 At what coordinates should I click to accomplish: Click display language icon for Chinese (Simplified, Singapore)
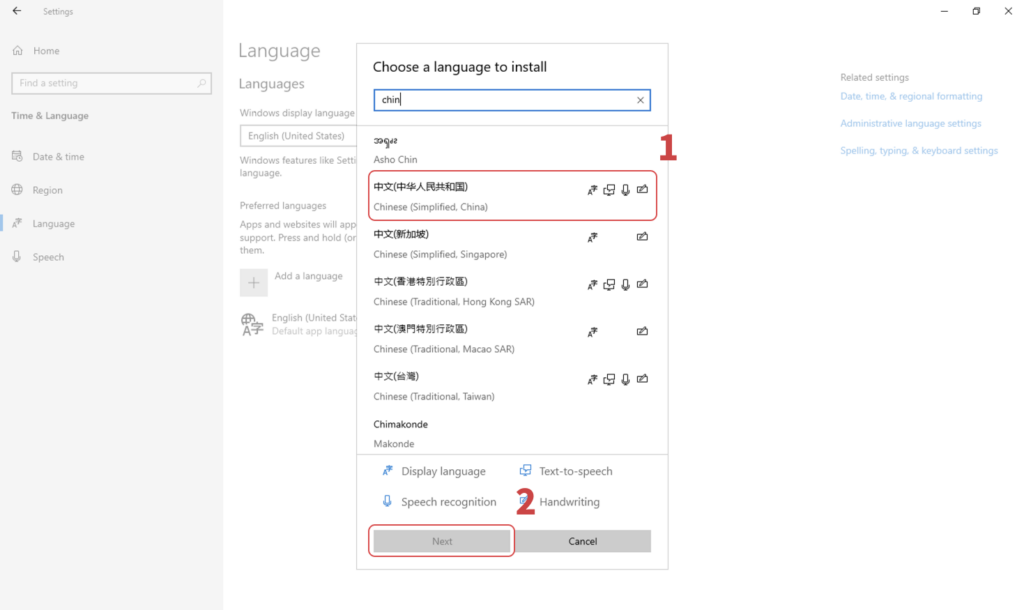[592, 237]
